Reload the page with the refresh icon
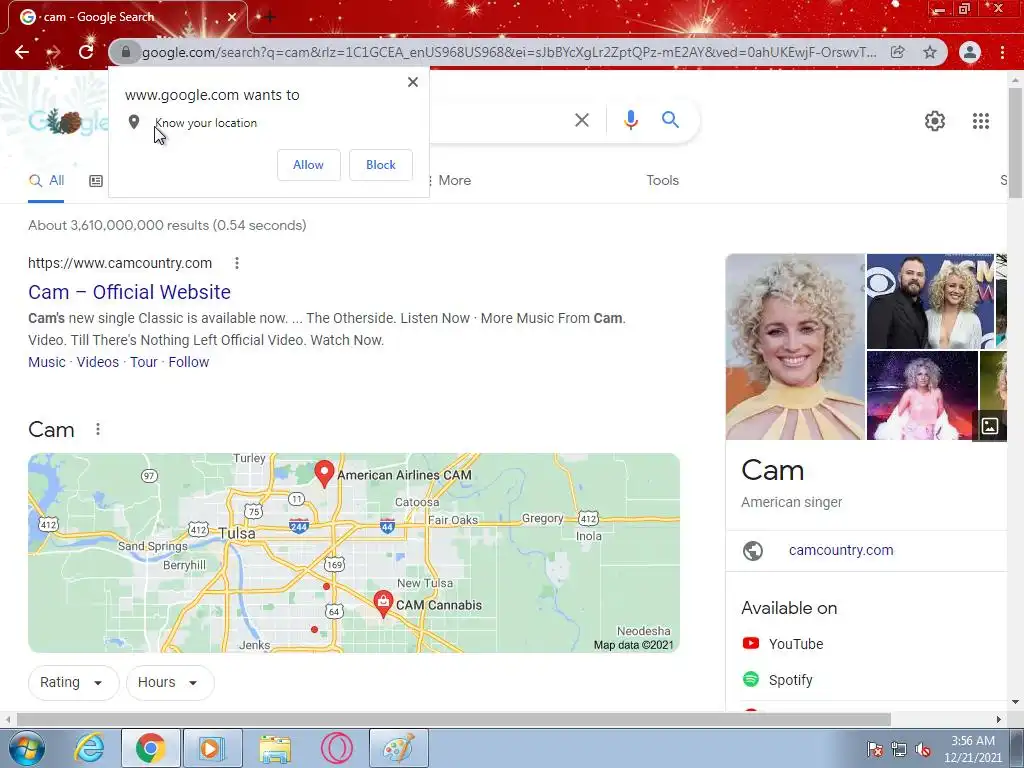1024x768 pixels. 86,52
